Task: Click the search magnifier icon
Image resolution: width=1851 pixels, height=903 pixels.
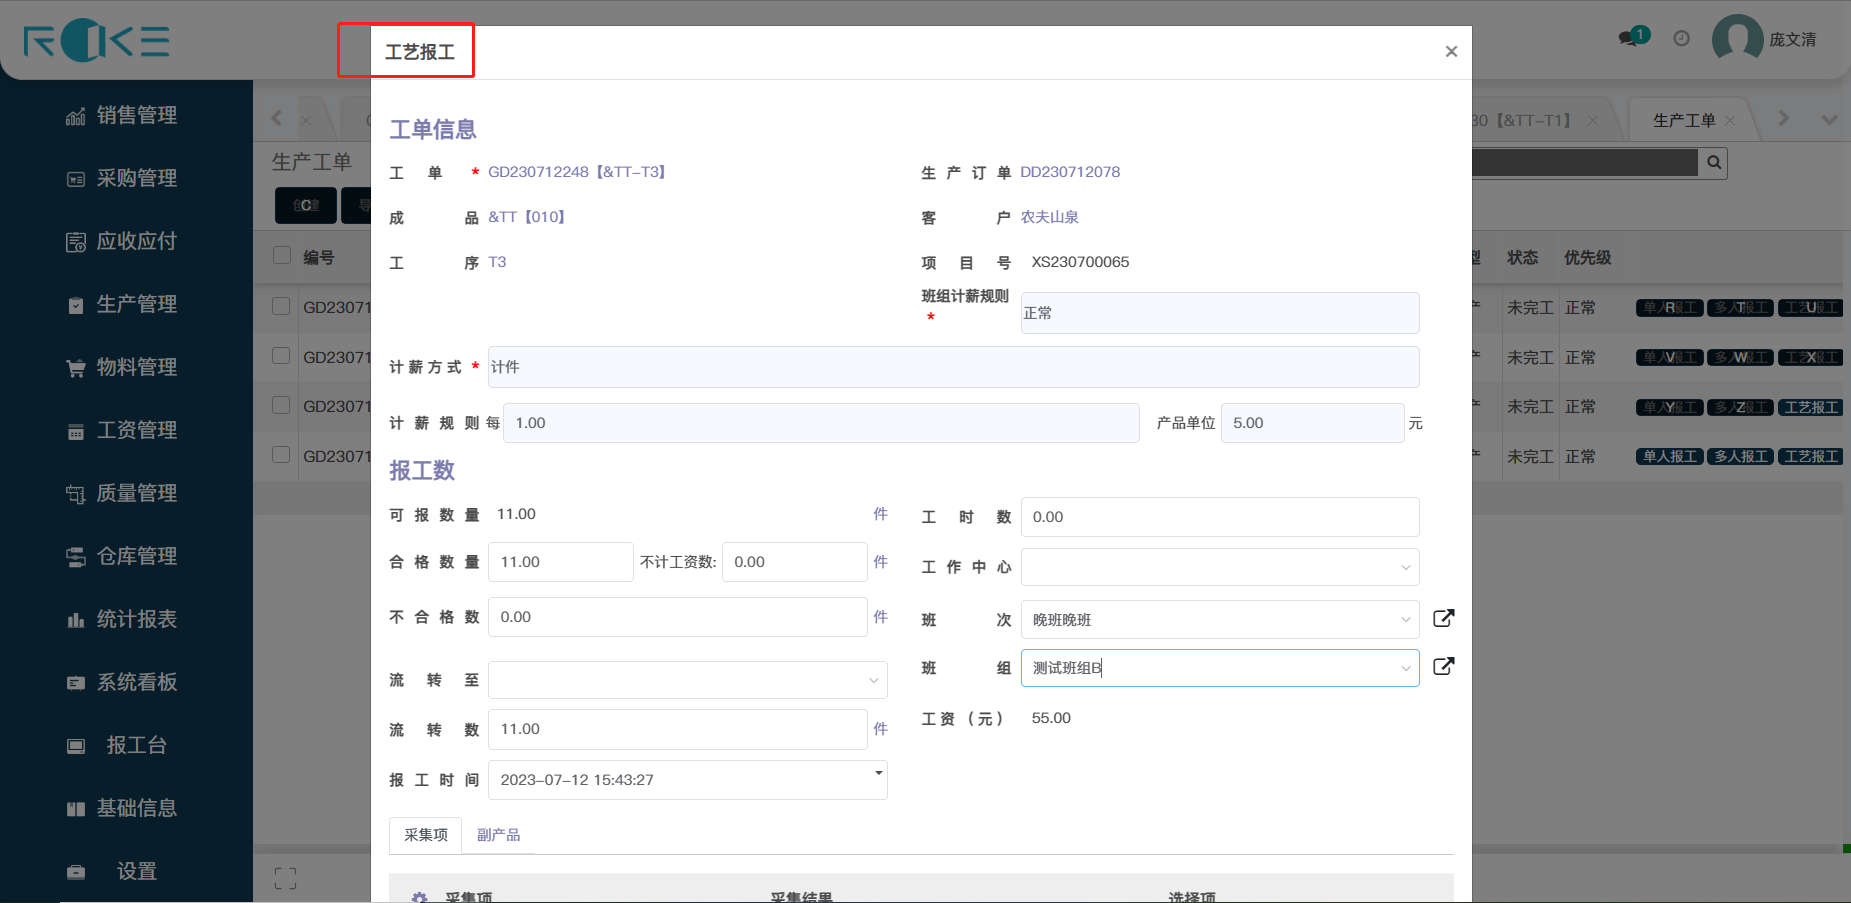Action: 1714,162
